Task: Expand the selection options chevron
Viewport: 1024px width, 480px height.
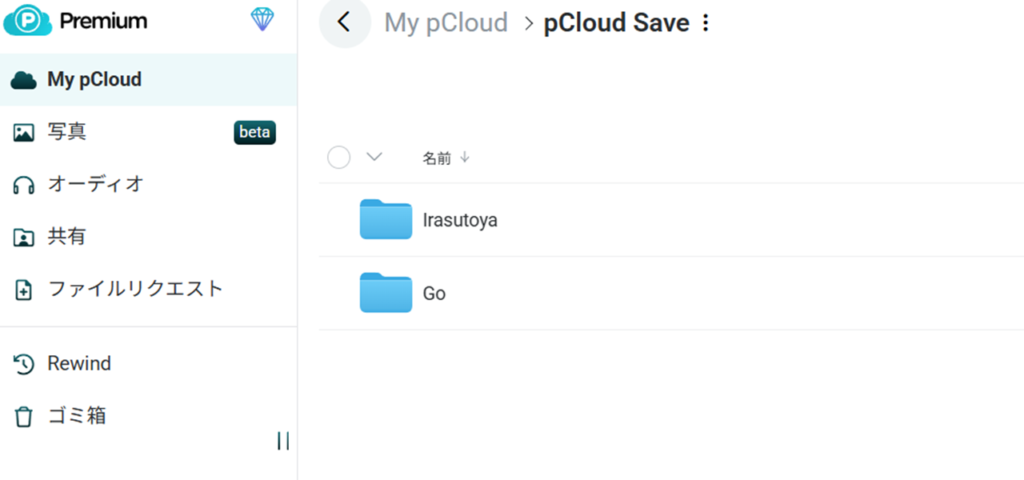Action: pos(375,157)
